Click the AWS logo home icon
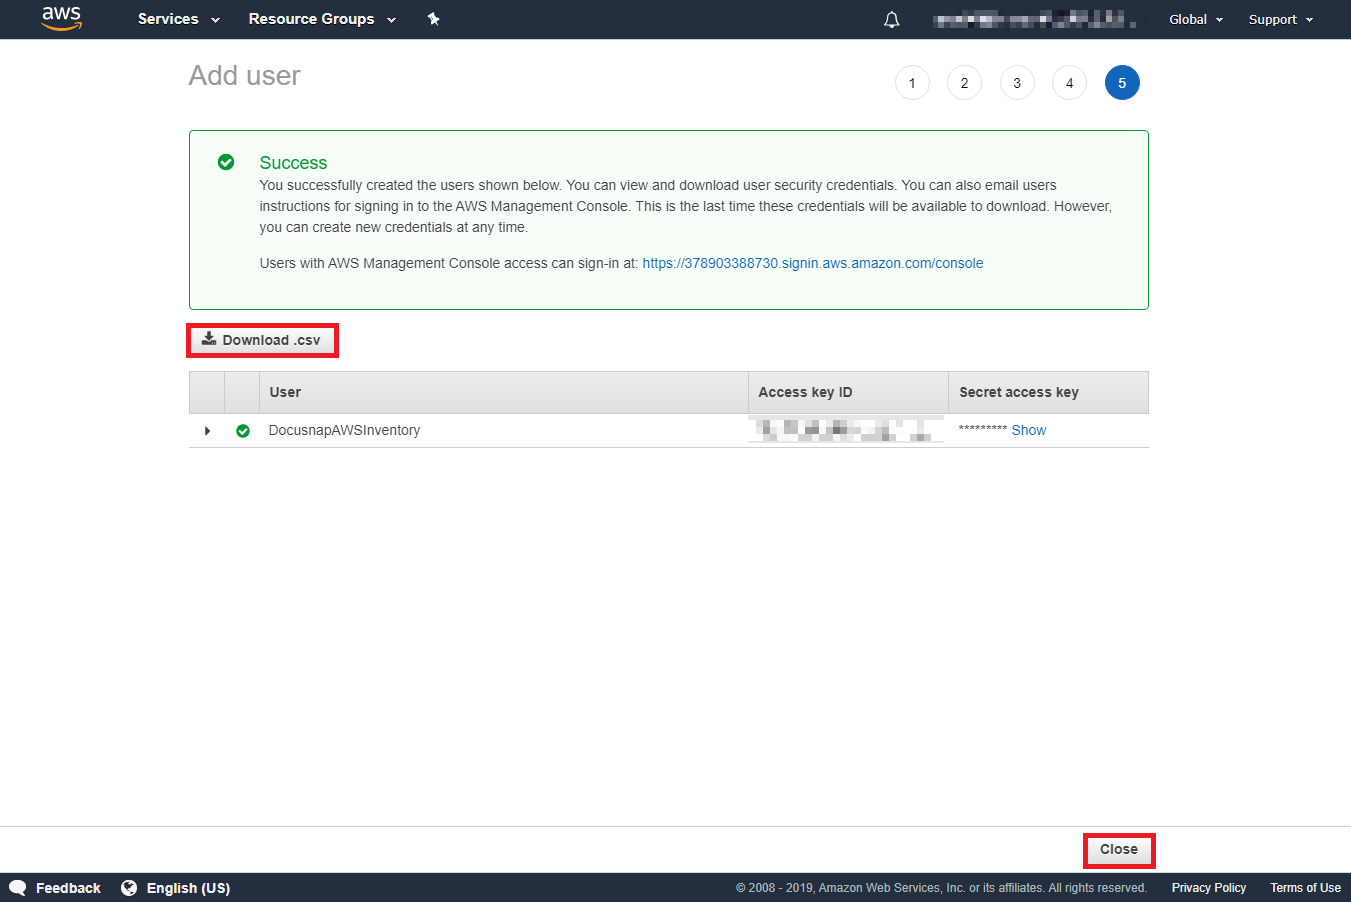This screenshot has height=902, width=1351. tap(61, 19)
